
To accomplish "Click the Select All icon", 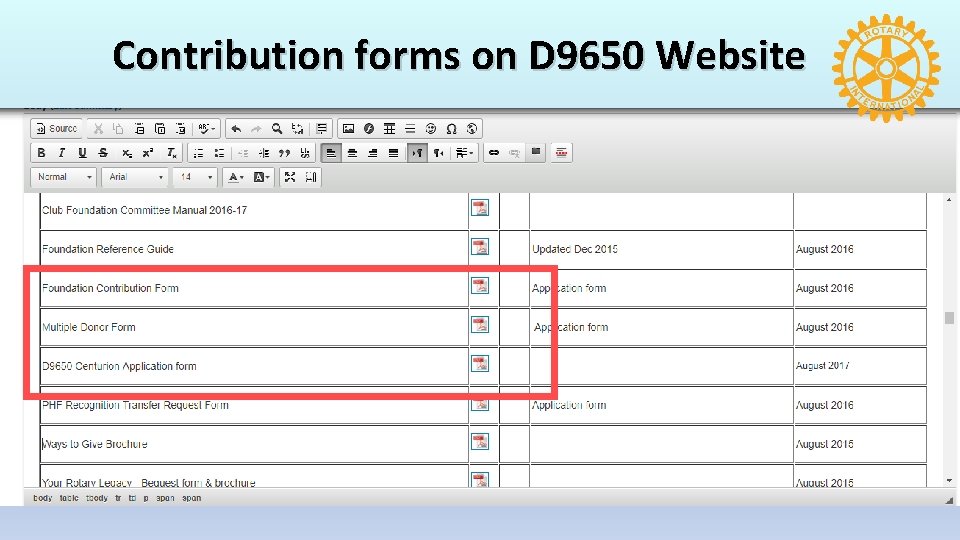I will (321, 129).
